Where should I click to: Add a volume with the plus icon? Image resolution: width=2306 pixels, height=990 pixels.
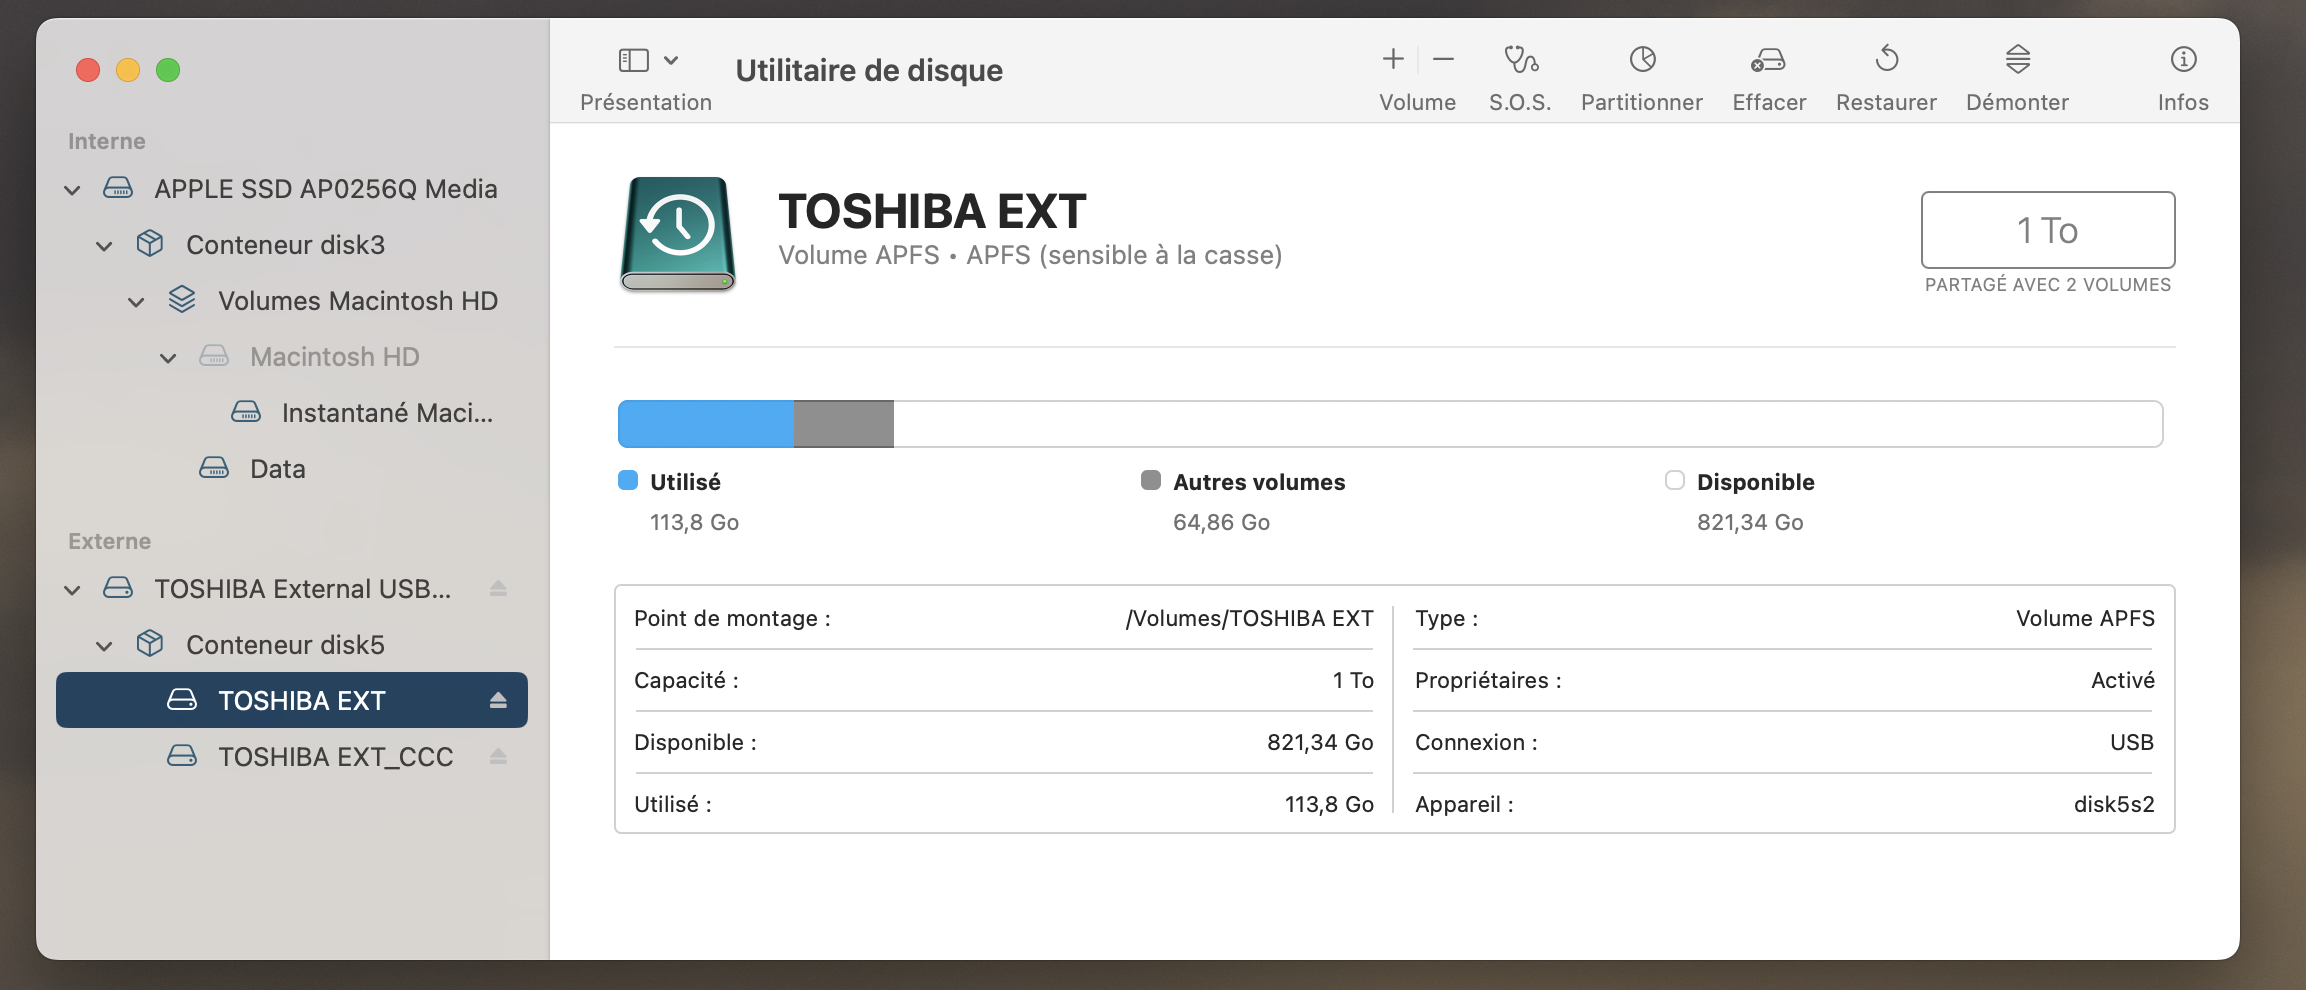pyautogui.click(x=1393, y=60)
